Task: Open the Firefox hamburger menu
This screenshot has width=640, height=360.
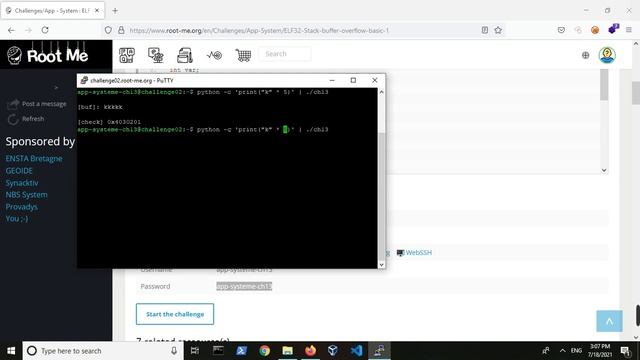Action: coord(629,30)
